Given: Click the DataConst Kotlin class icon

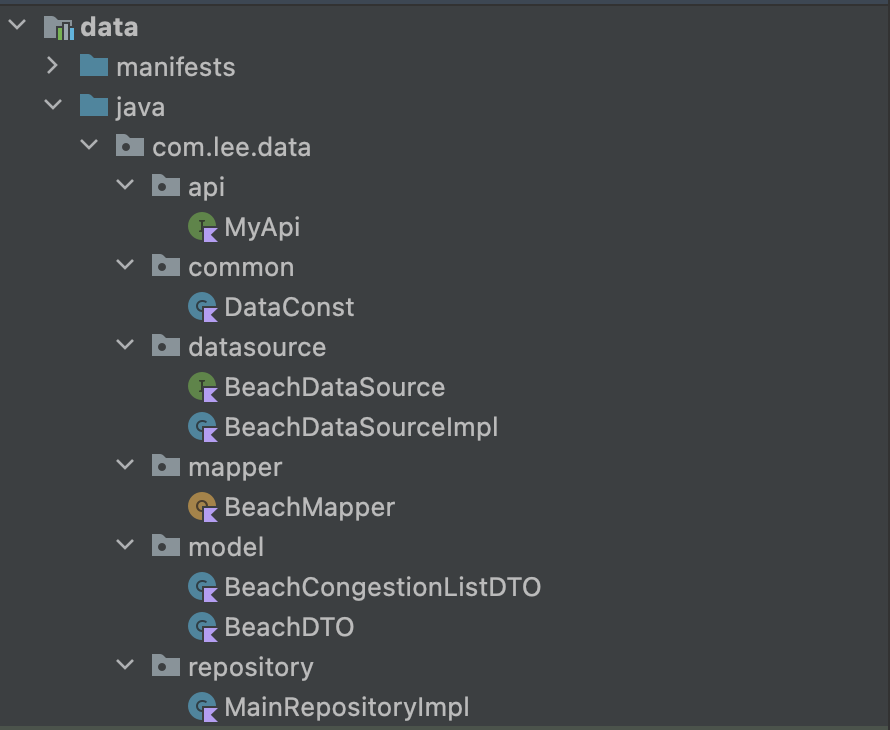Looking at the screenshot, I should pyautogui.click(x=203, y=307).
